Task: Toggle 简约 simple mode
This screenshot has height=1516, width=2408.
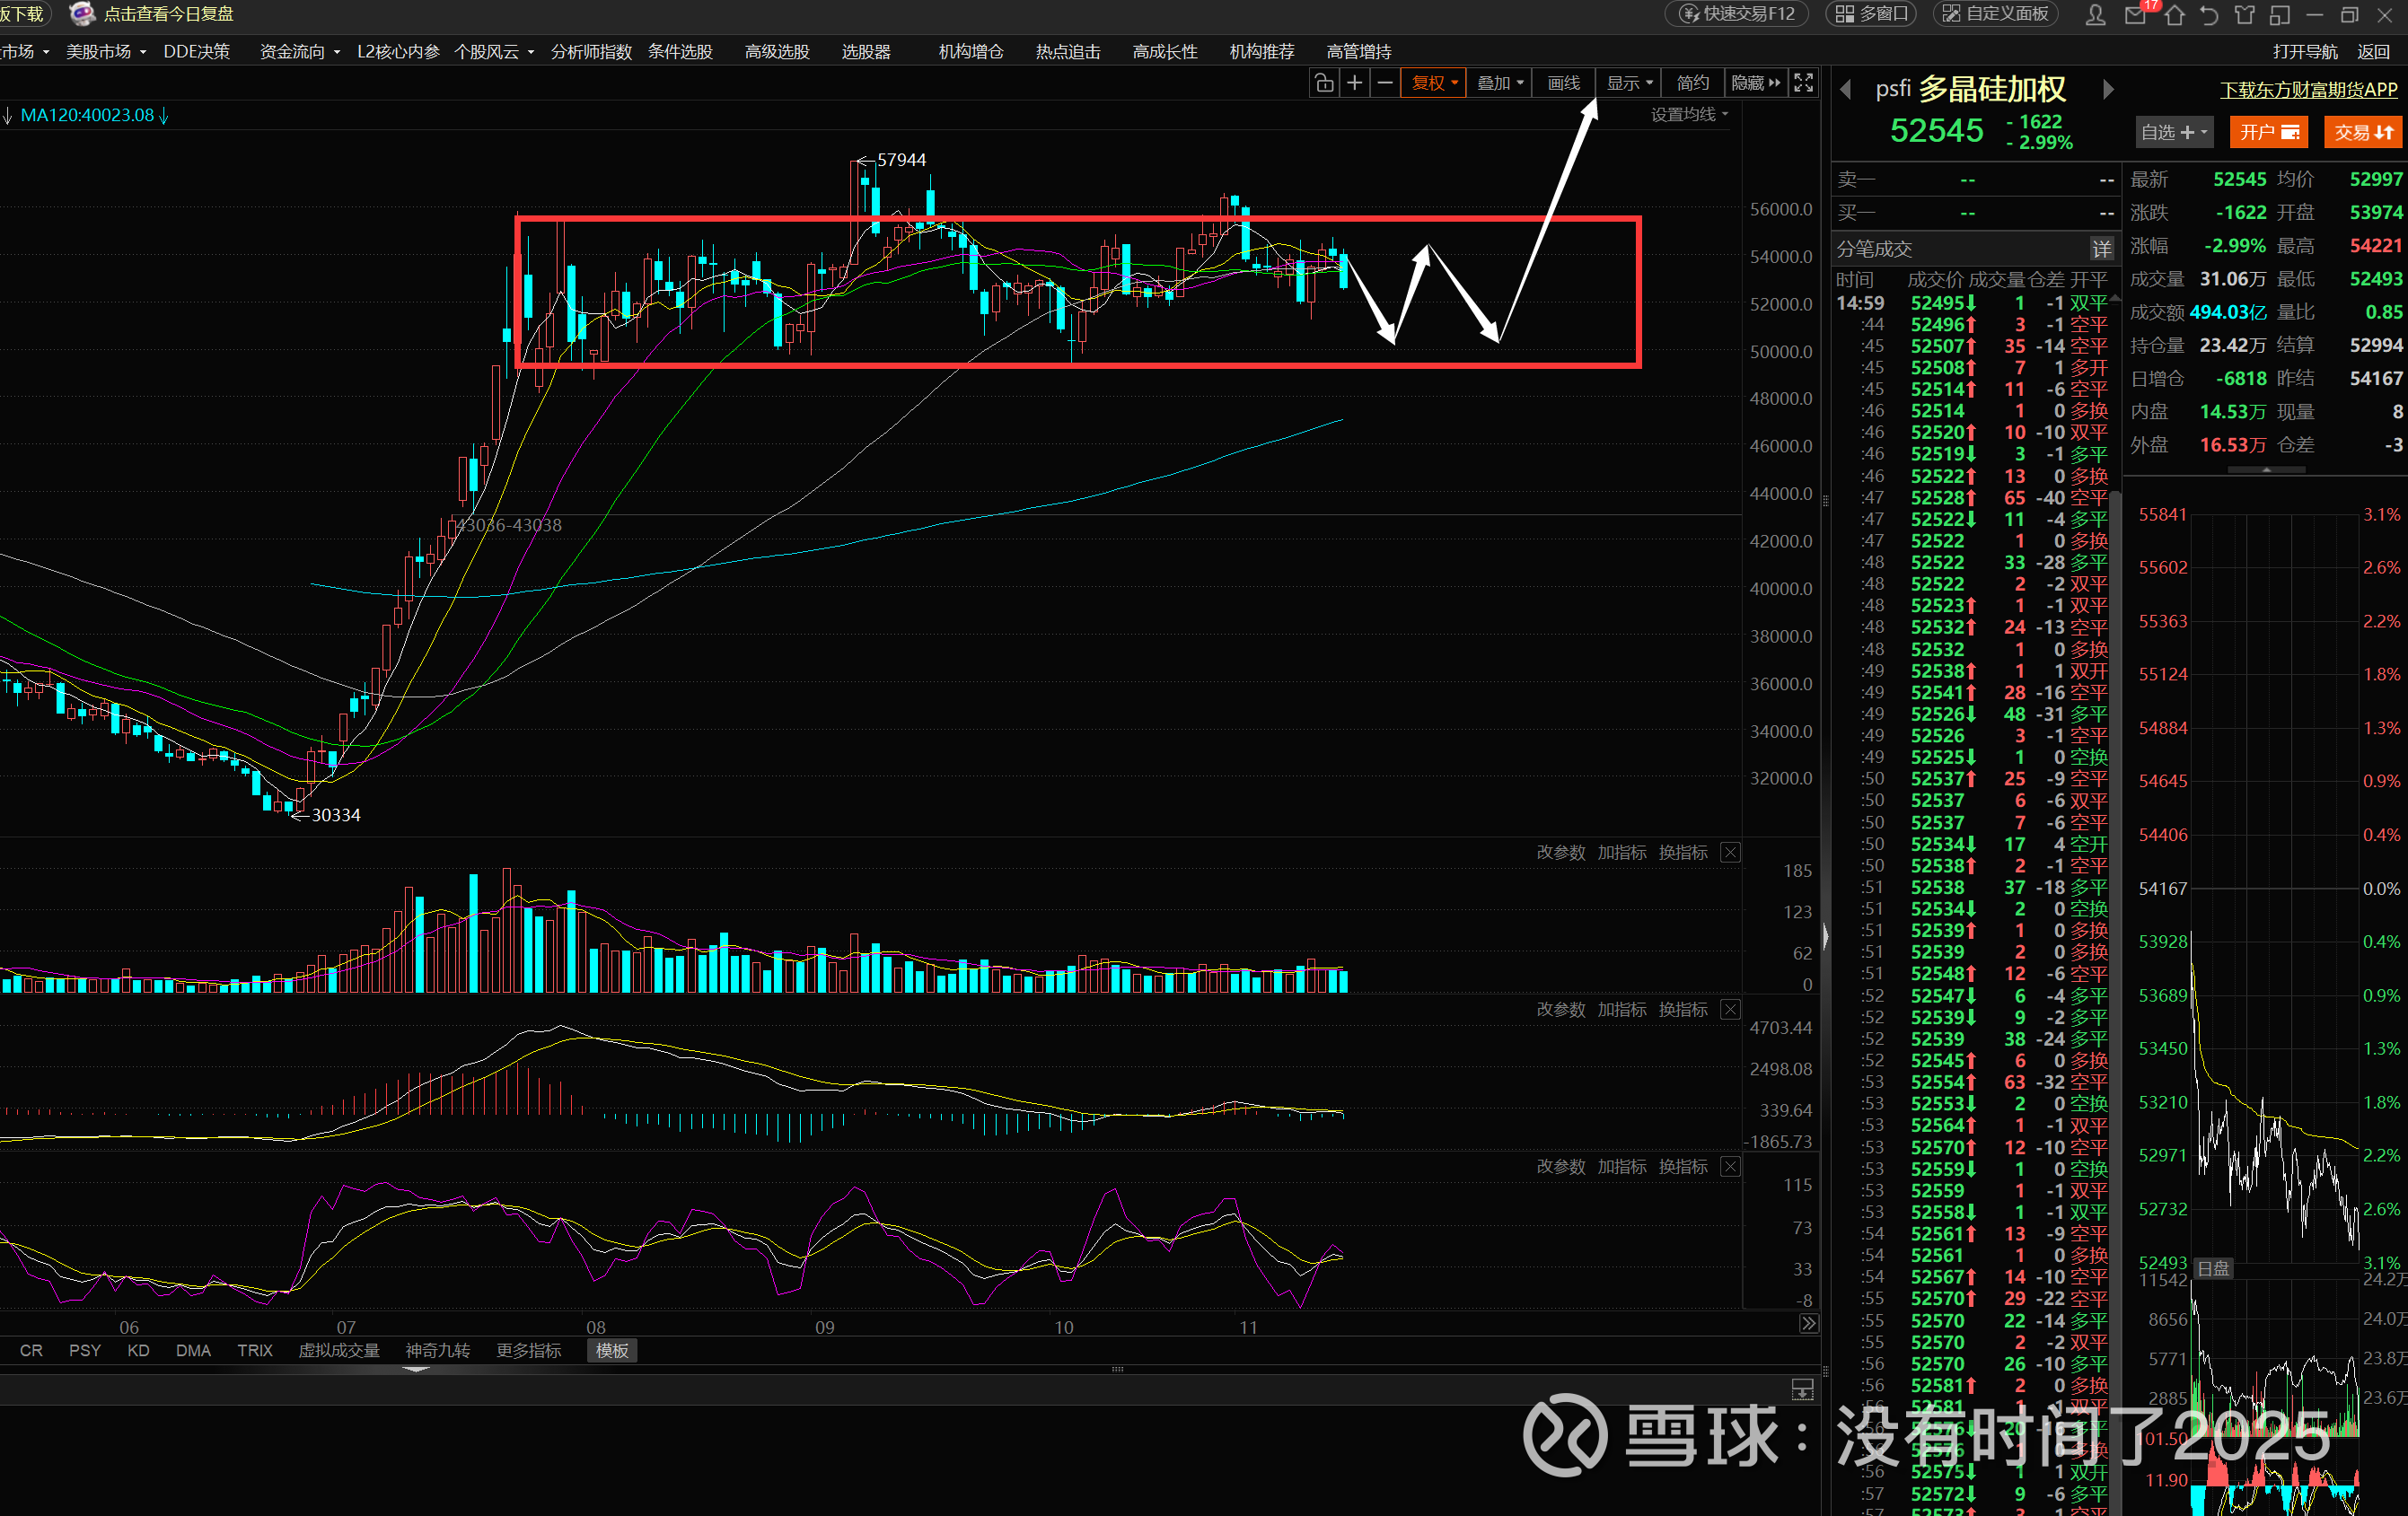Action: click(x=1692, y=83)
